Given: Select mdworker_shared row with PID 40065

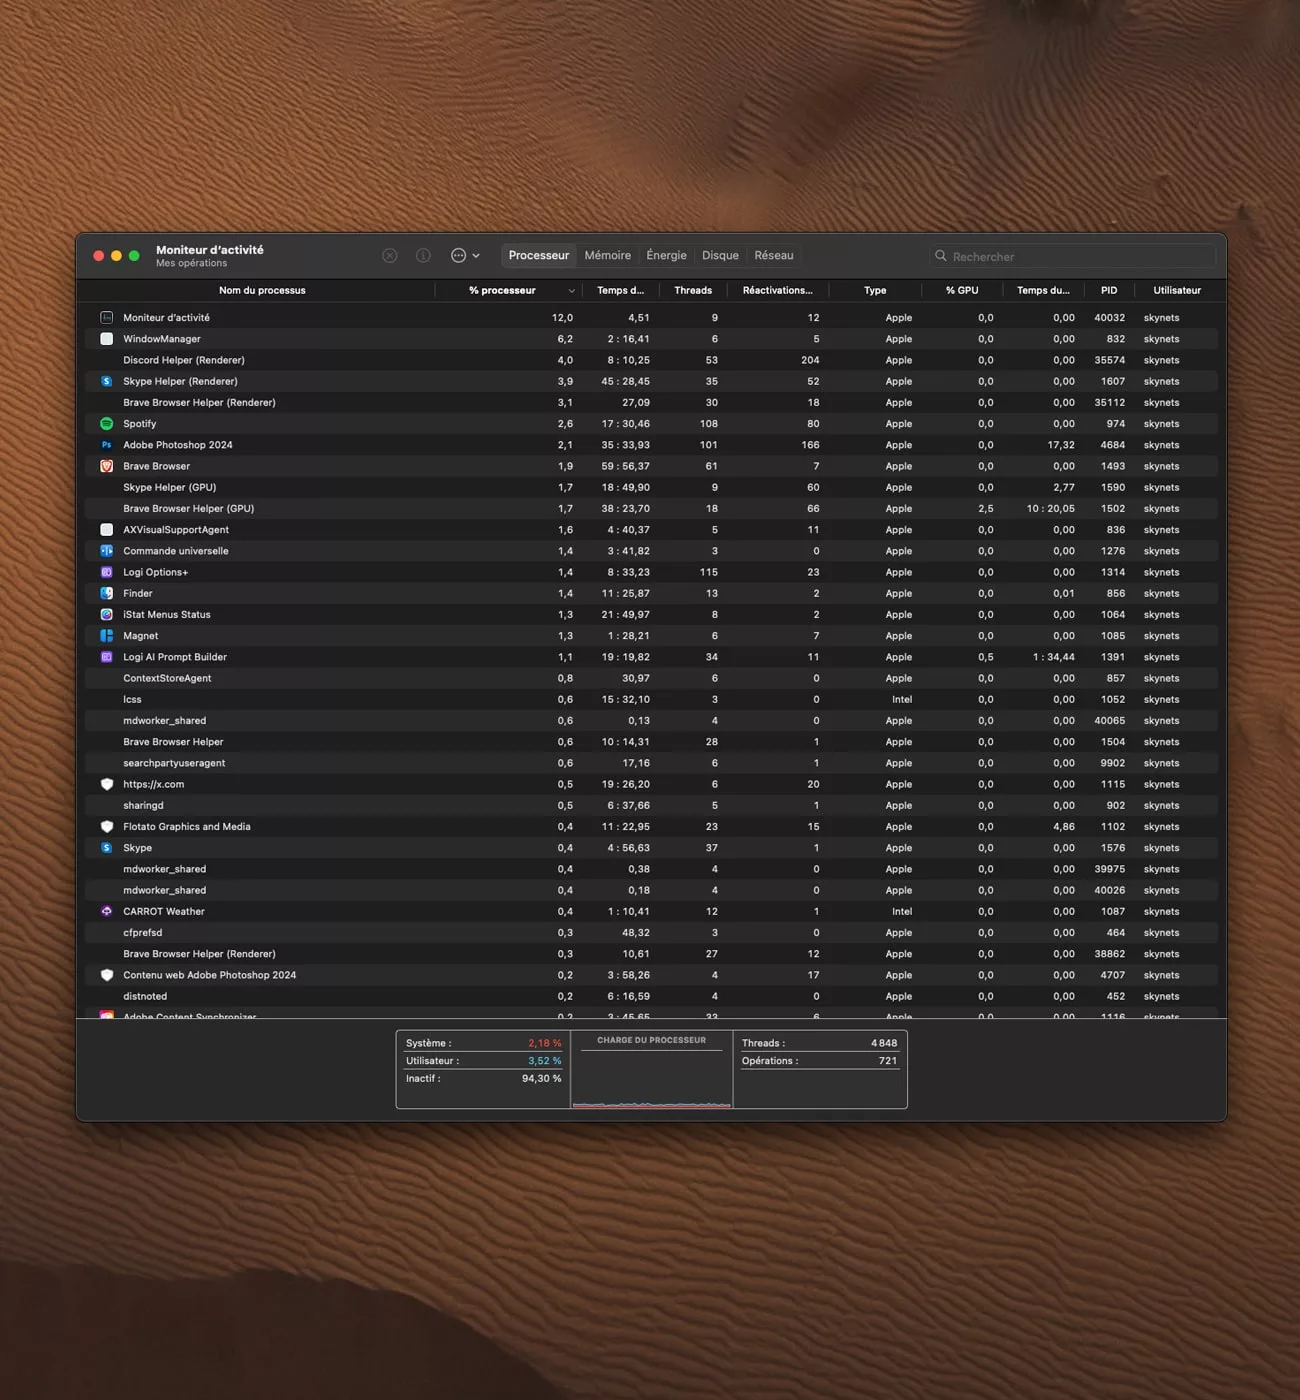Looking at the screenshot, I should click(x=651, y=721).
